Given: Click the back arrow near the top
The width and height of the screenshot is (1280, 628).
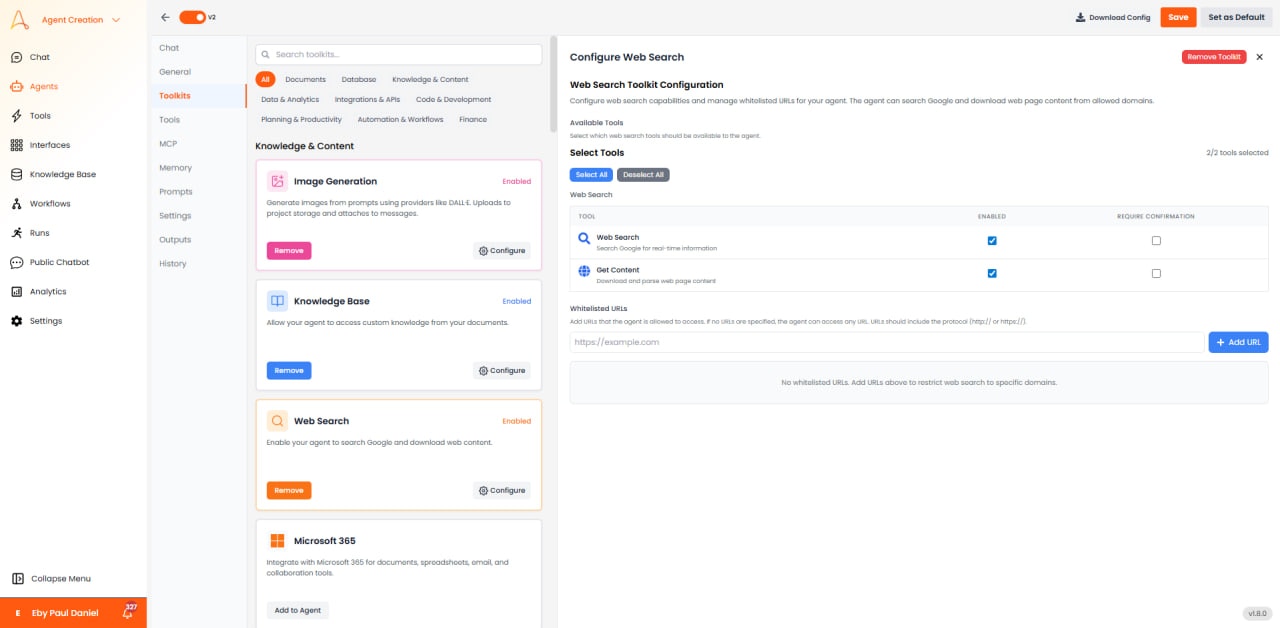Looking at the screenshot, I should click(x=165, y=17).
